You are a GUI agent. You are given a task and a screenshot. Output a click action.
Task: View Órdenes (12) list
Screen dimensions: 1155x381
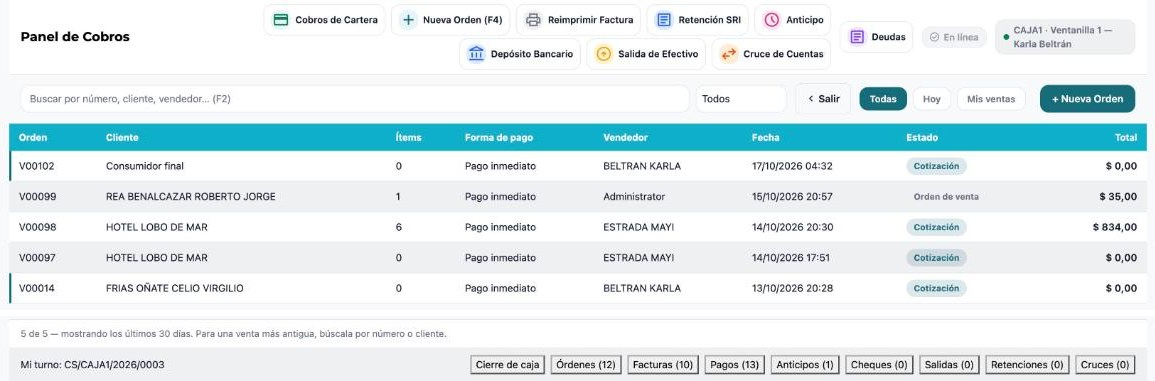pyautogui.click(x=586, y=364)
